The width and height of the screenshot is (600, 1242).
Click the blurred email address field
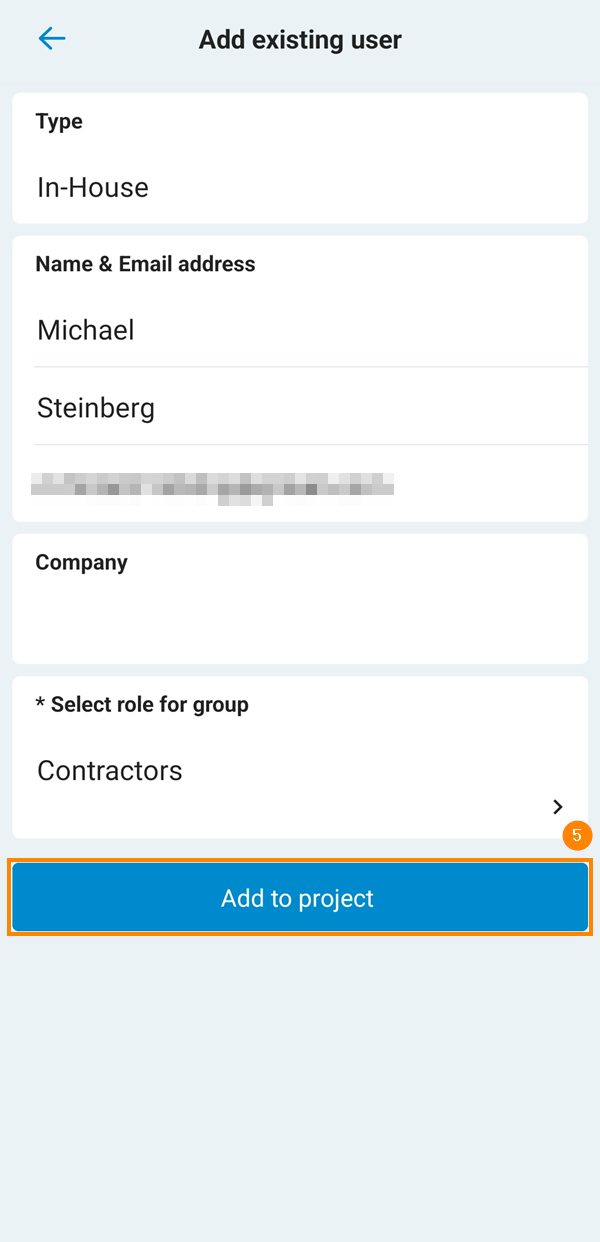[x=212, y=486]
